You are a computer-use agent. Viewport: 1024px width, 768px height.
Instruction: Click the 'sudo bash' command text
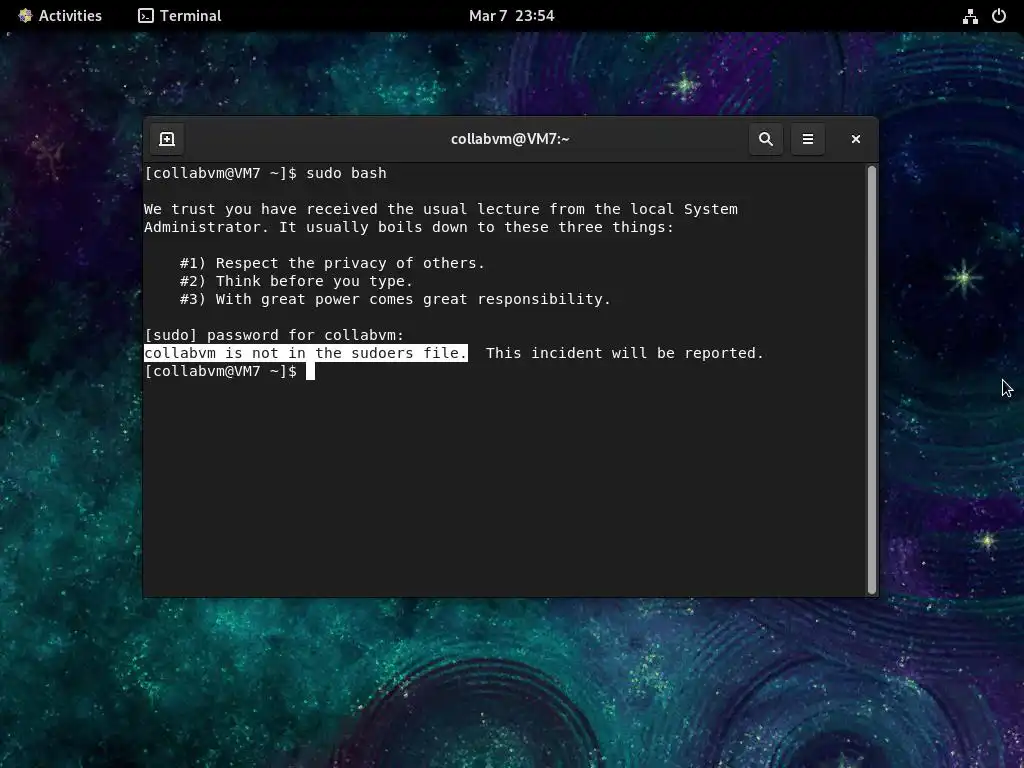346,173
